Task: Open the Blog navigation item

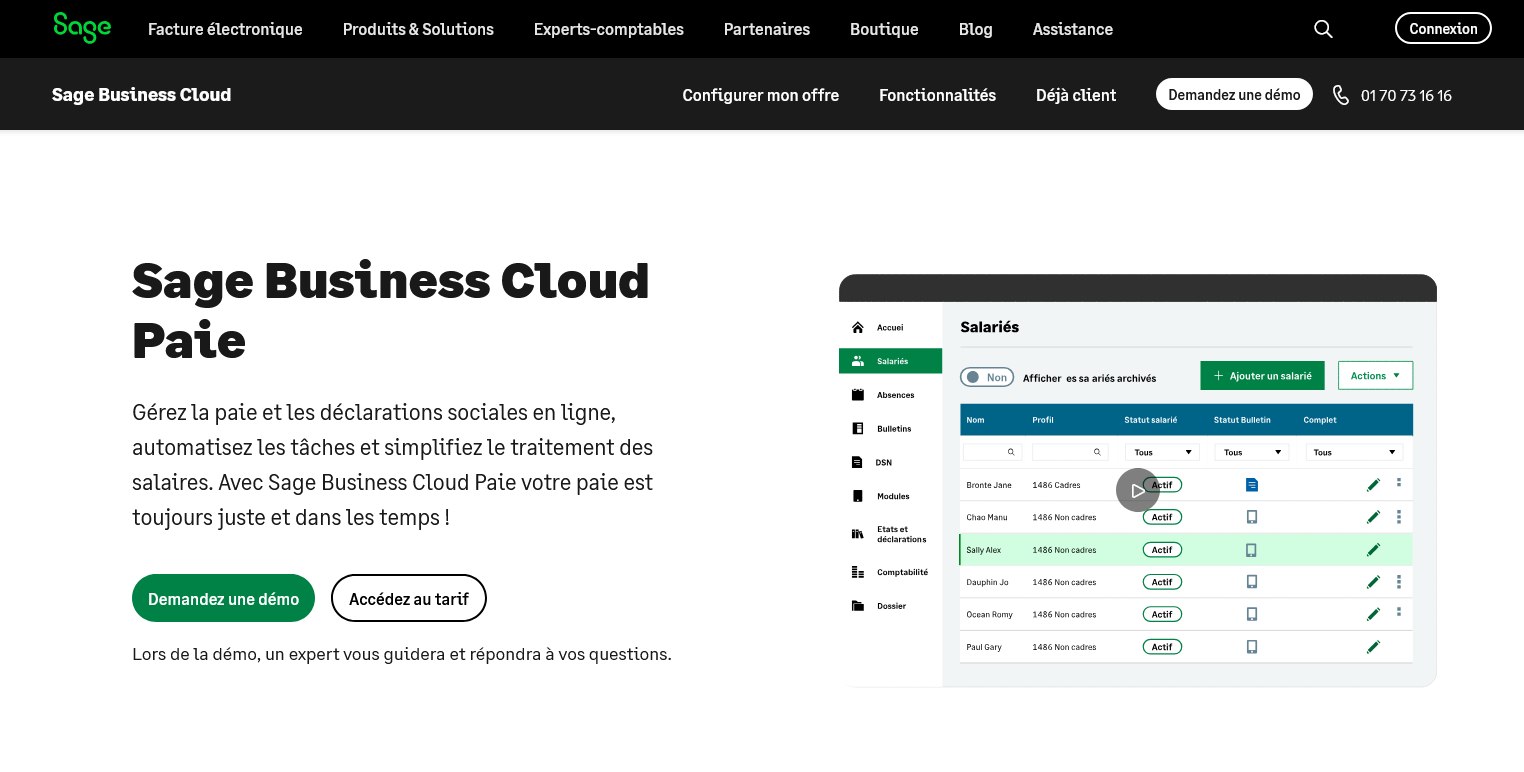Action: pyautogui.click(x=976, y=29)
